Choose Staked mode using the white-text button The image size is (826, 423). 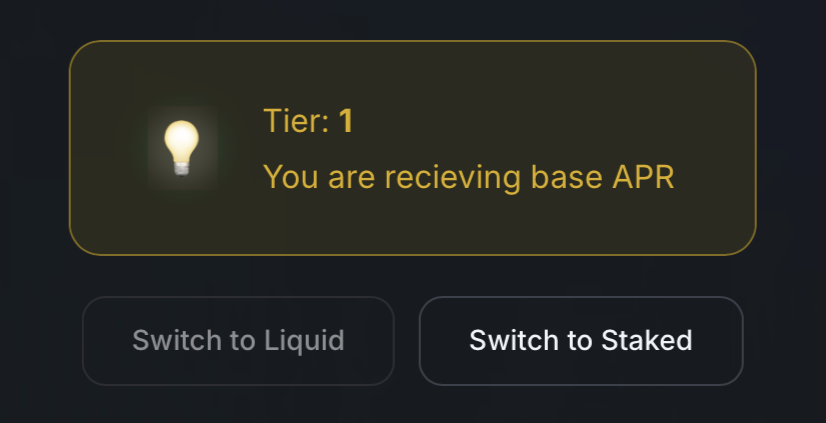(x=580, y=340)
